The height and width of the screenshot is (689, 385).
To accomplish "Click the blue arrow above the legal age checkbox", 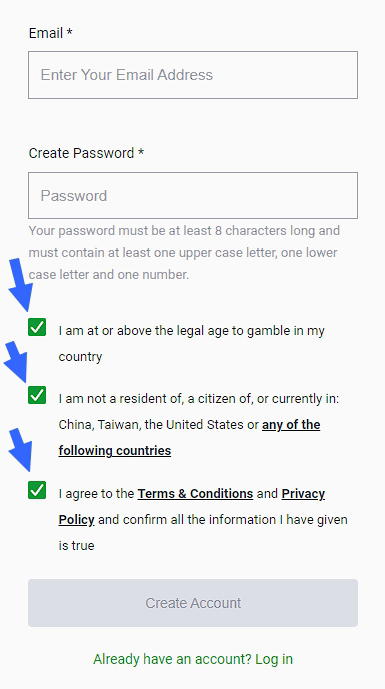I will (21, 284).
